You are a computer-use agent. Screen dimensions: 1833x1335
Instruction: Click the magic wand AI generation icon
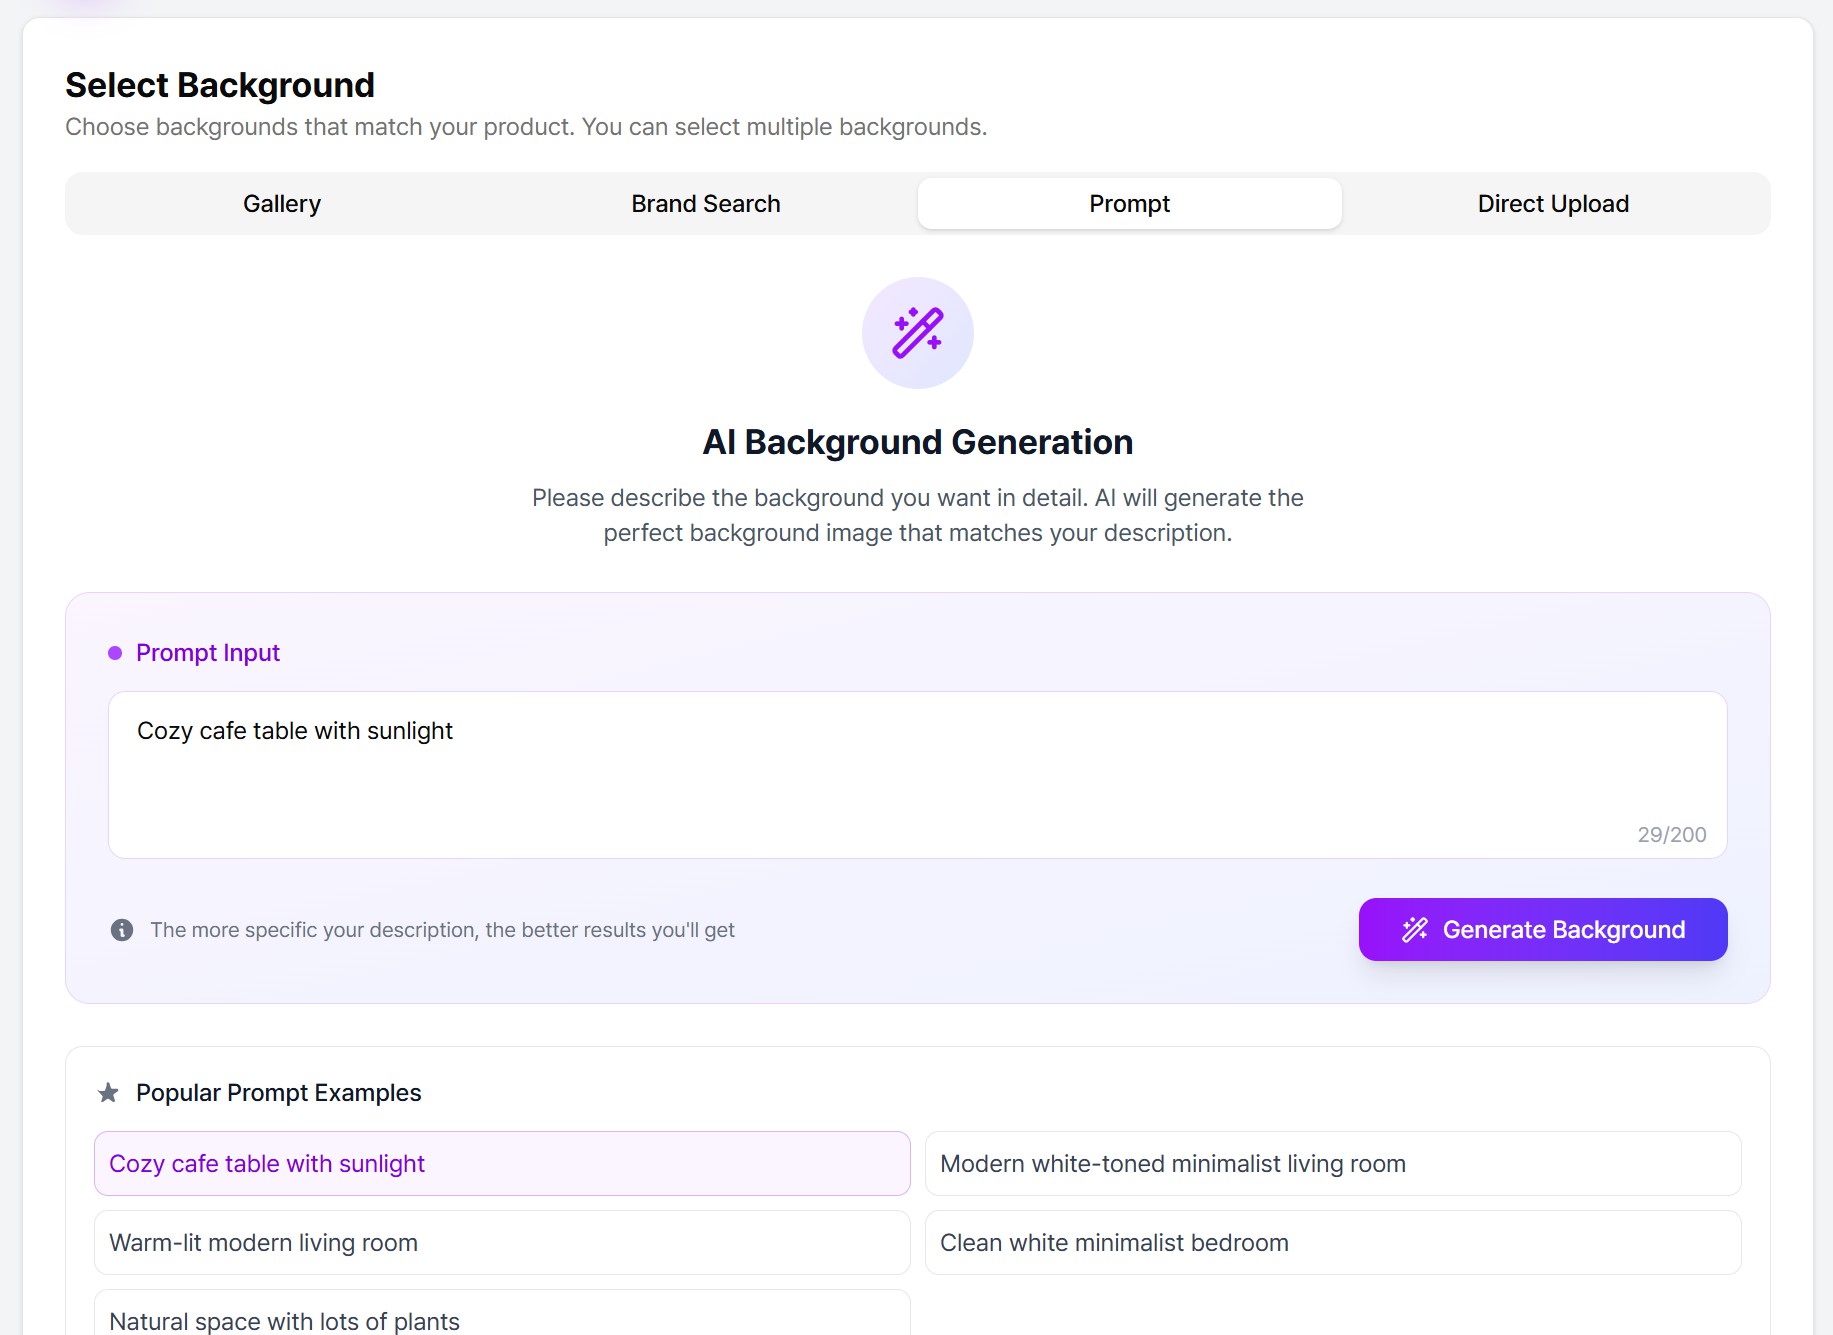917,332
